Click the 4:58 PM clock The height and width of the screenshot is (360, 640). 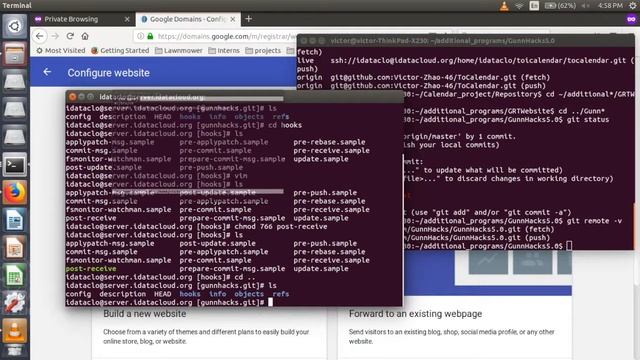point(610,6)
